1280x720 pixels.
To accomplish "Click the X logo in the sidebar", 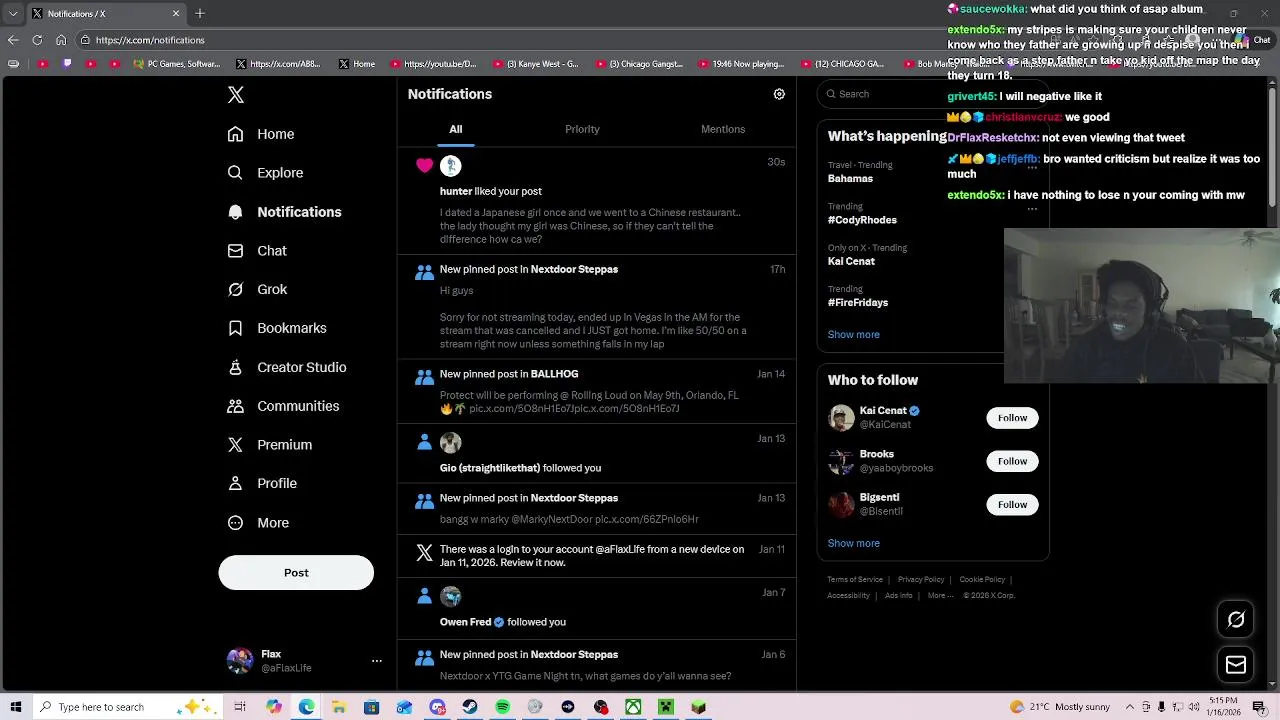I will pos(236,95).
